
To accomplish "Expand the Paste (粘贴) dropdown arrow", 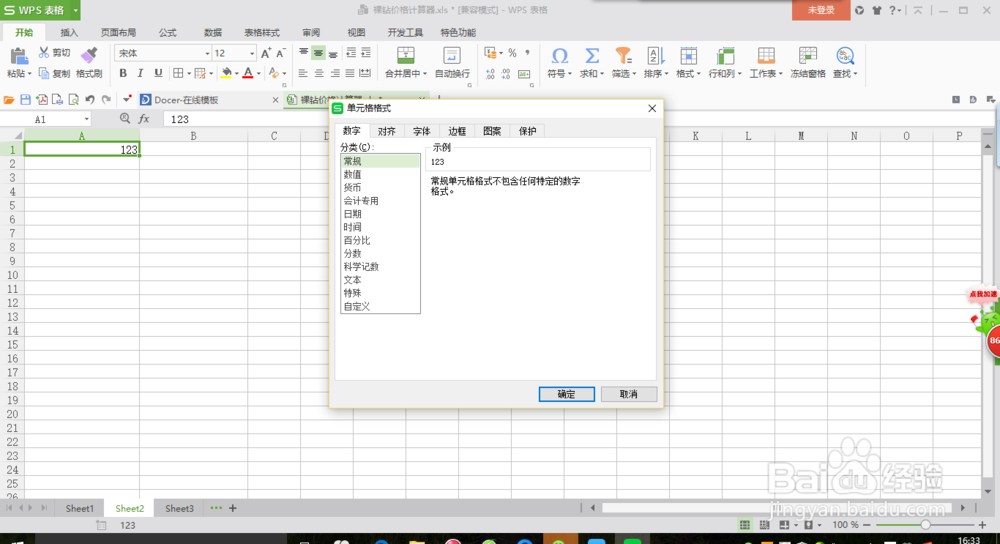I will 29,74.
